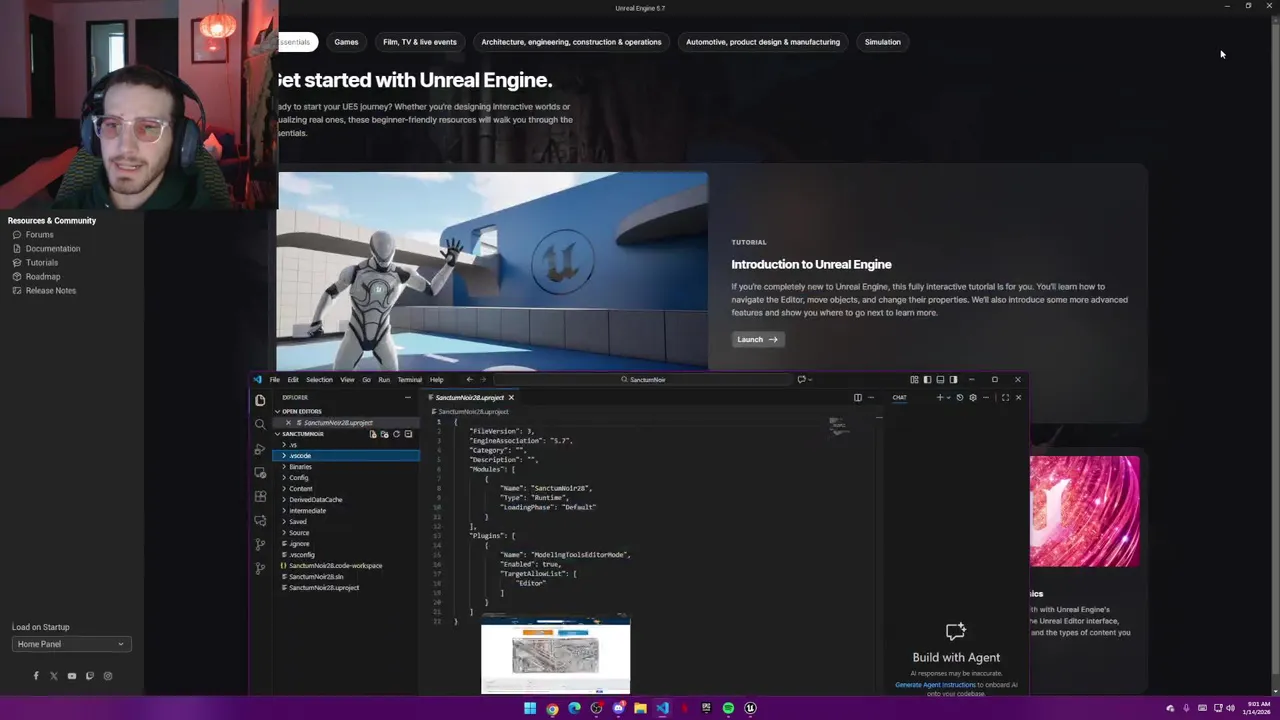This screenshot has height=720, width=1280.
Task: Open the Forums link
Action: [39, 235]
